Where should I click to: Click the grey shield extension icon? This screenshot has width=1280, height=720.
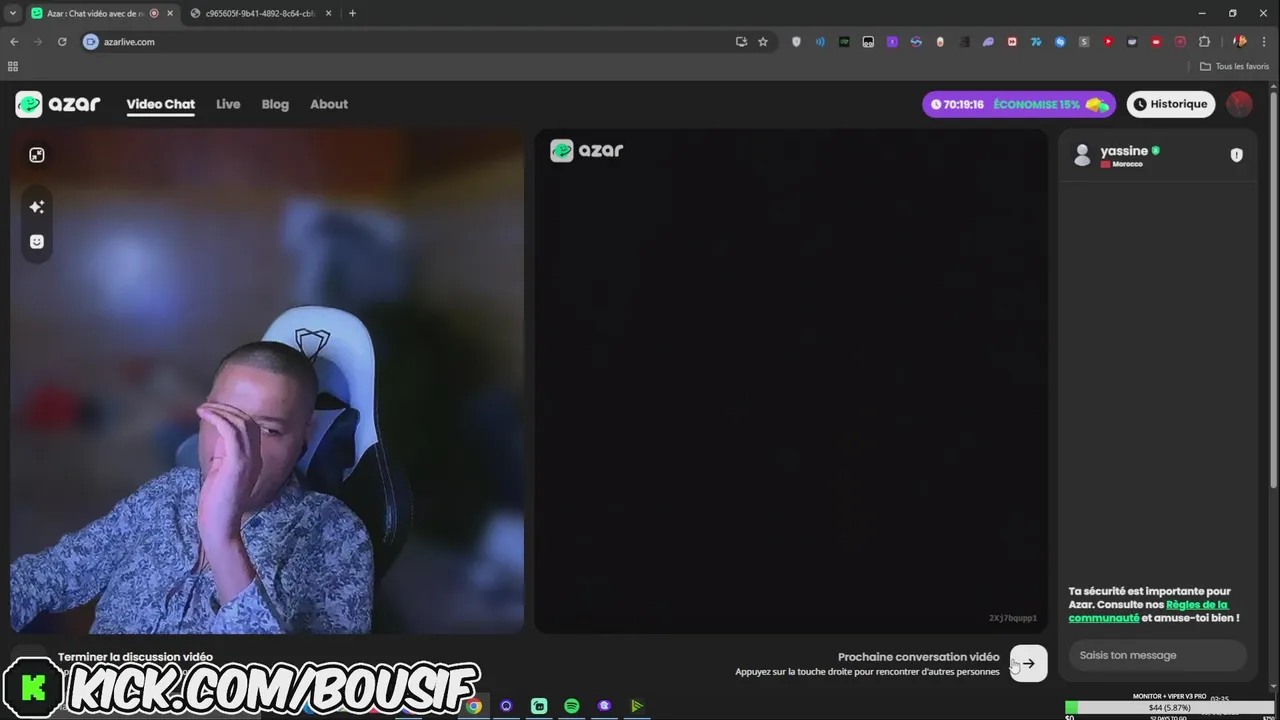coord(796,42)
